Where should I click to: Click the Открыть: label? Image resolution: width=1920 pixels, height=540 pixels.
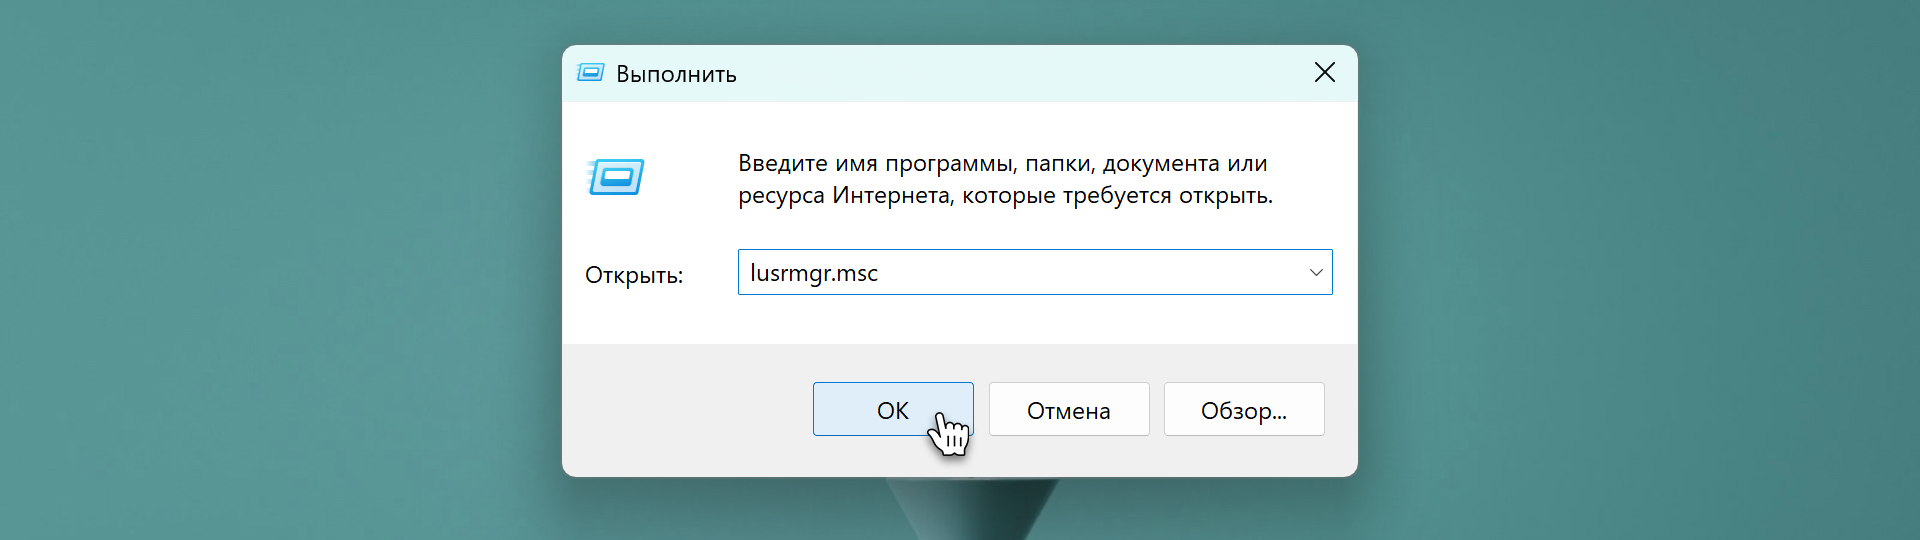coord(634,275)
